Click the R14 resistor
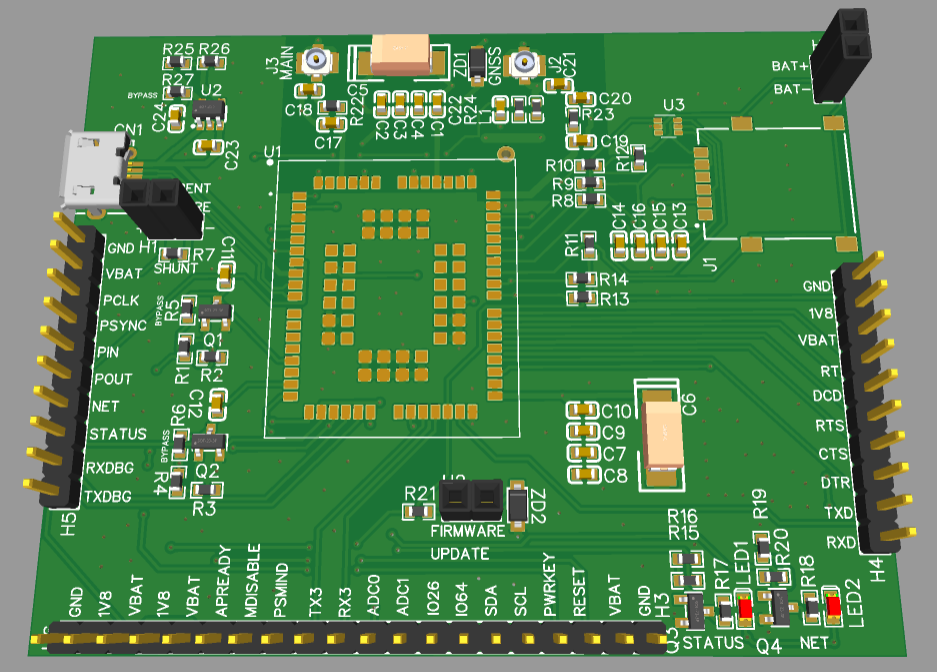 click(x=581, y=278)
